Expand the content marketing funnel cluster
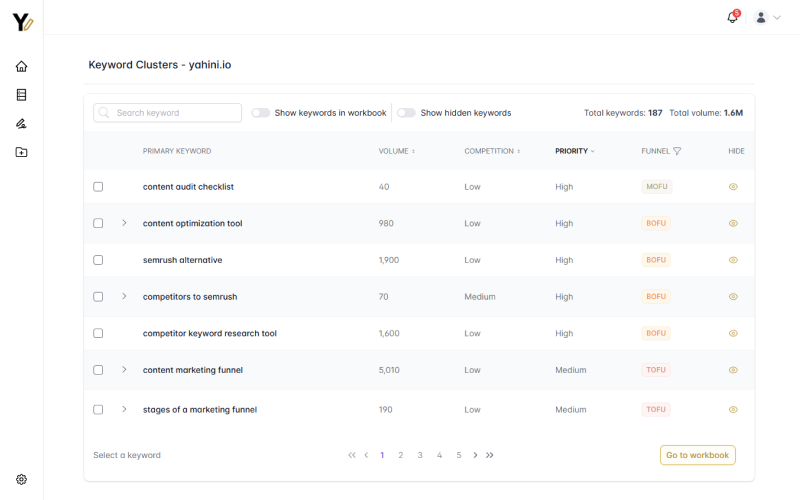 (x=124, y=369)
